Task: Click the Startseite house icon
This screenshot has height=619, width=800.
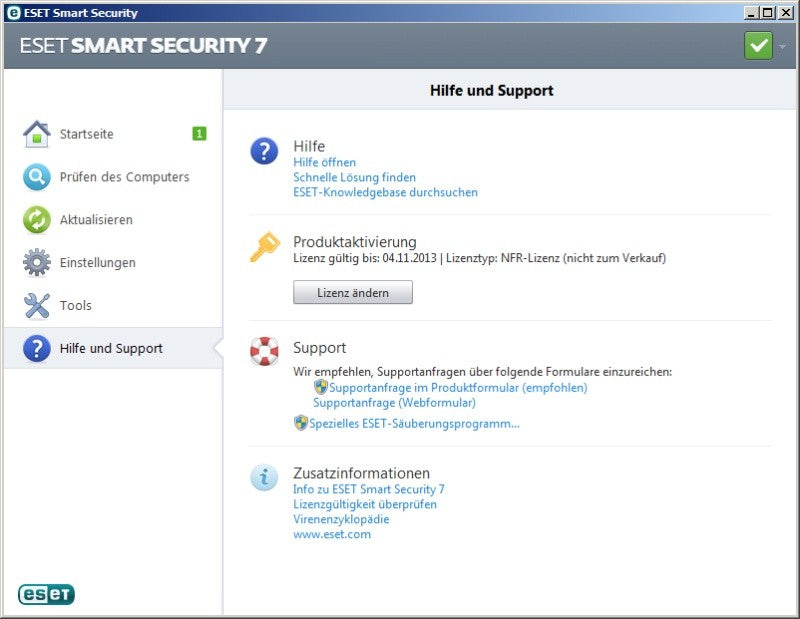Action: coord(37,134)
